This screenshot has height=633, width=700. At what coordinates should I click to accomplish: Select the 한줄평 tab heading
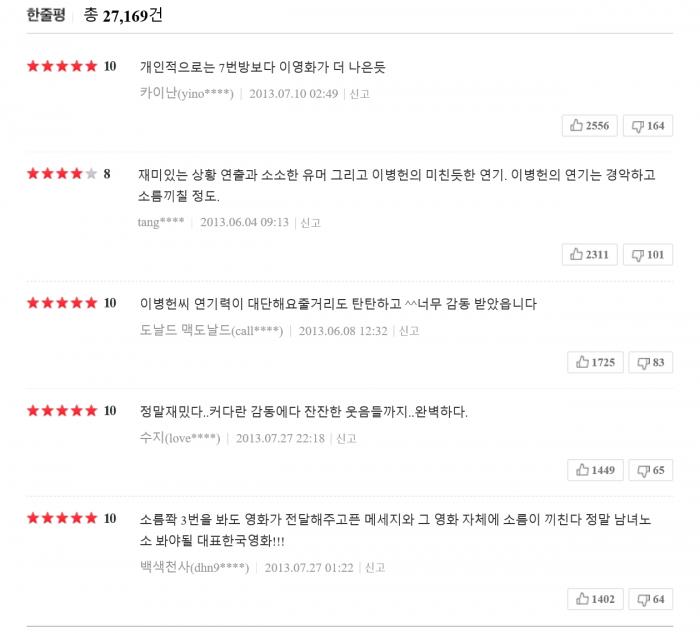click(46, 15)
